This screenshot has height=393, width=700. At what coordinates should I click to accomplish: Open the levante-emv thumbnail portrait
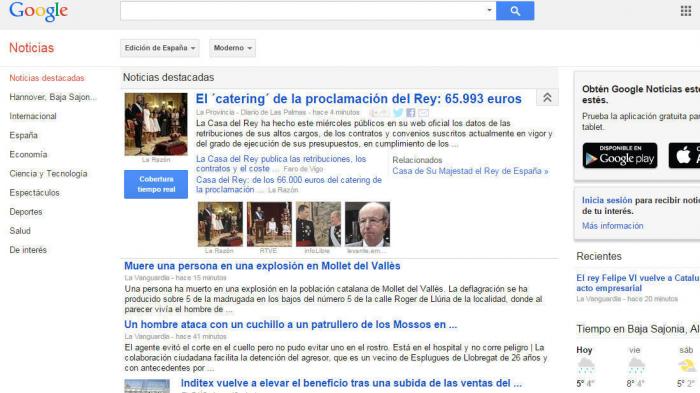coord(367,224)
